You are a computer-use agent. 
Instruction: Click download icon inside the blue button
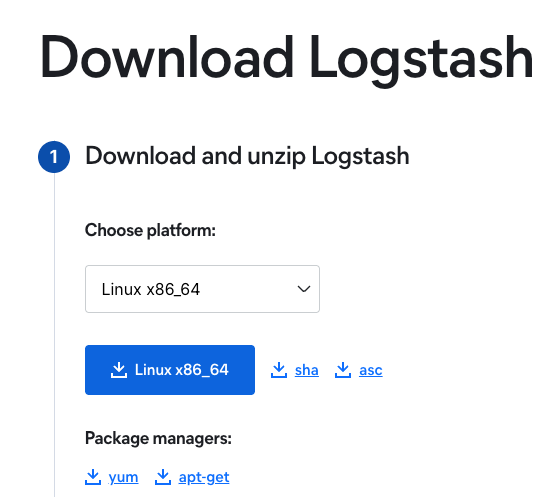[x=119, y=370]
